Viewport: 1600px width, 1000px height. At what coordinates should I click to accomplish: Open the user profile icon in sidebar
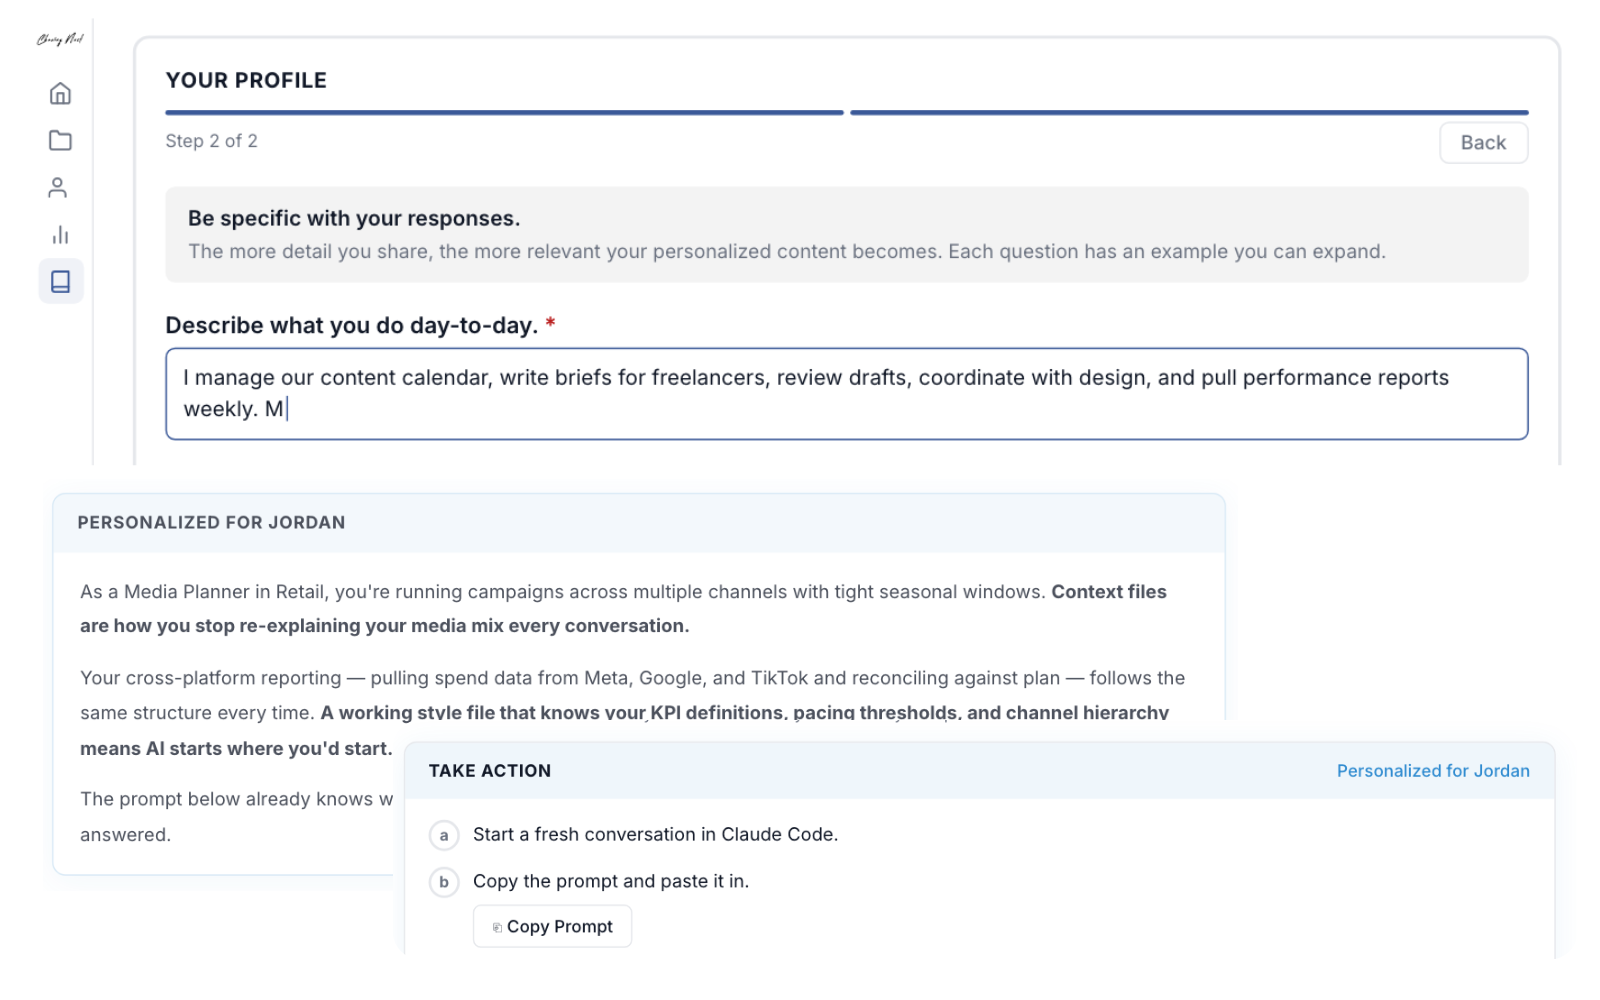(x=58, y=187)
